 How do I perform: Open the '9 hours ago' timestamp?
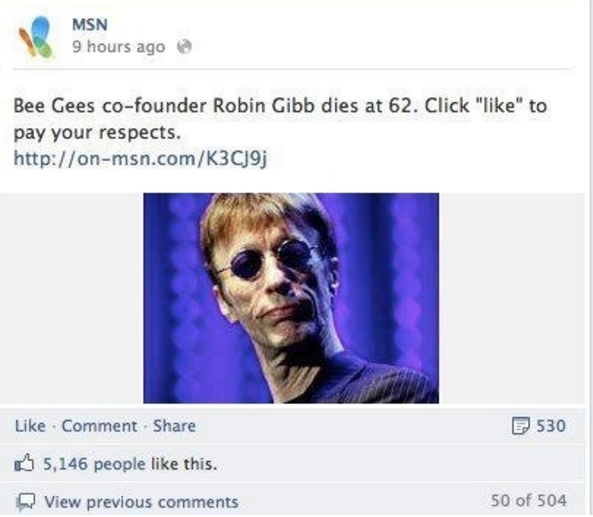click(119, 47)
